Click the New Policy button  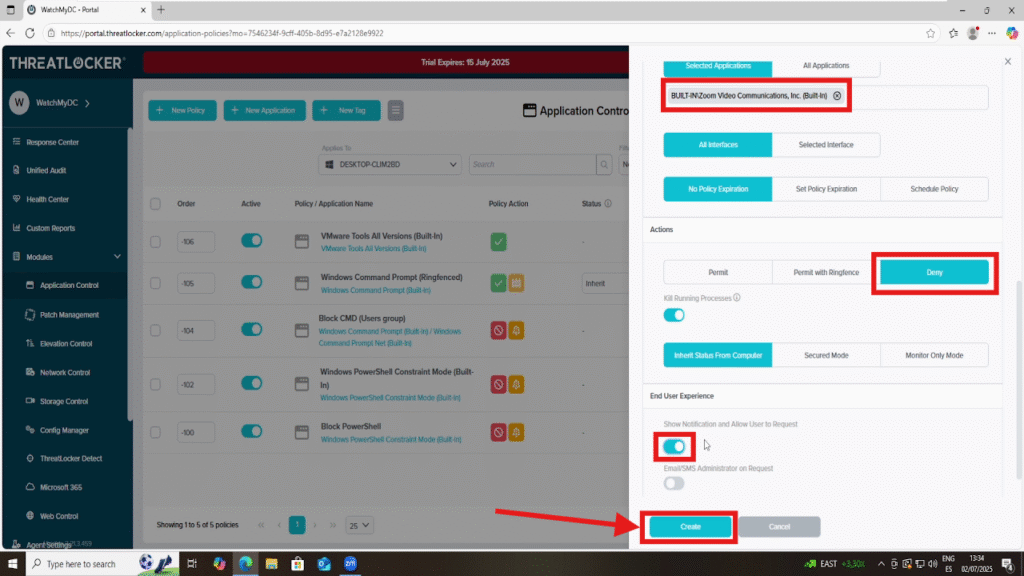coord(182,110)
